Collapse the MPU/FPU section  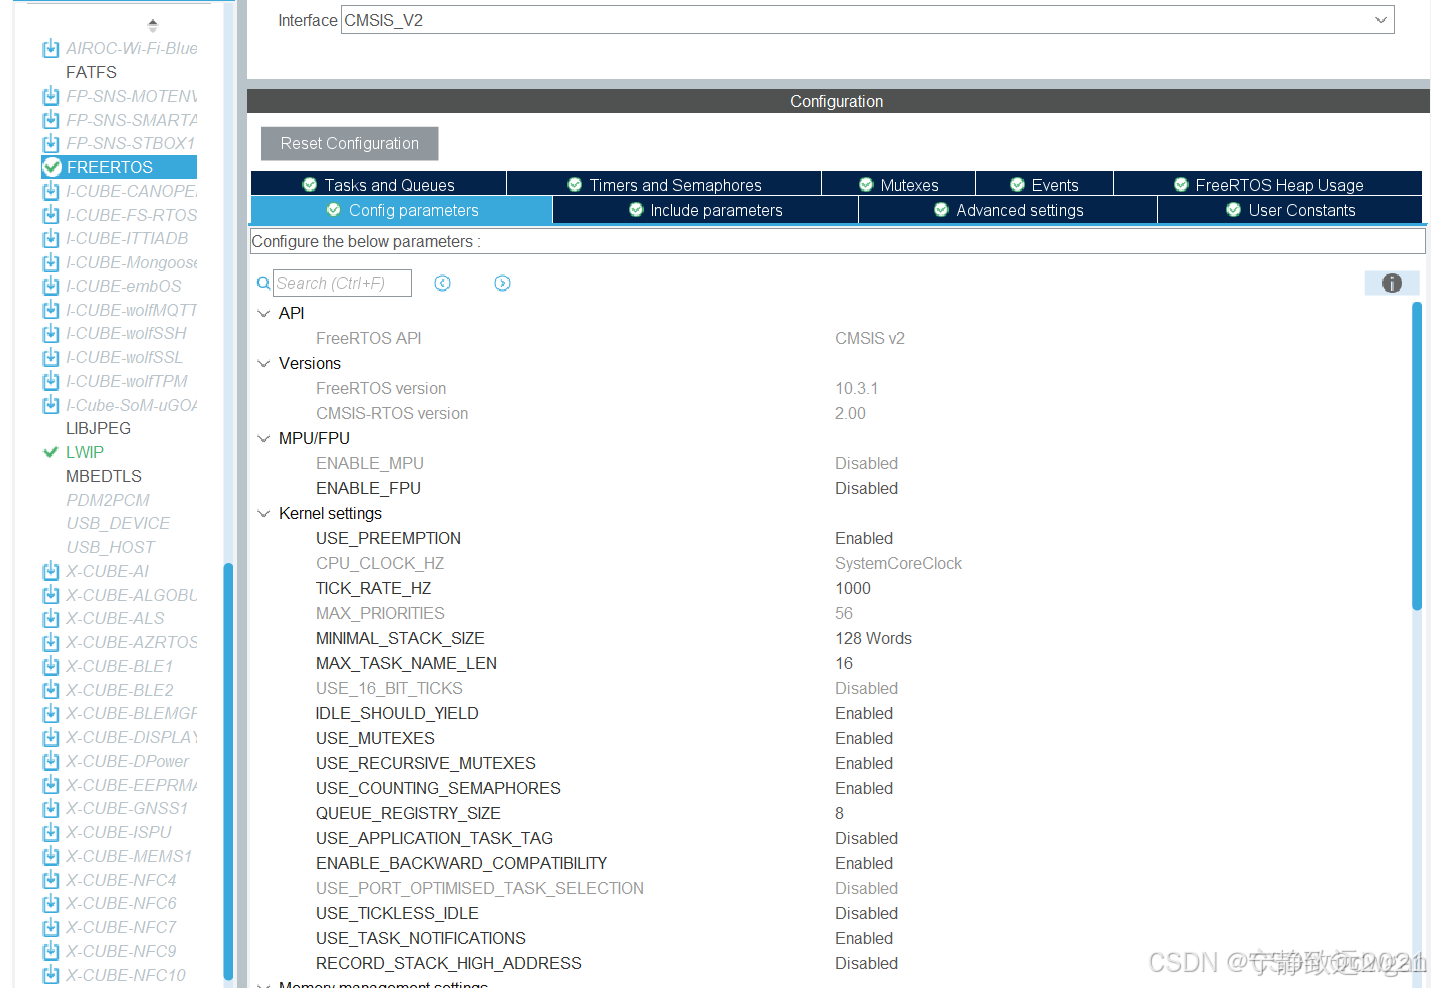[x=264, y=438]
